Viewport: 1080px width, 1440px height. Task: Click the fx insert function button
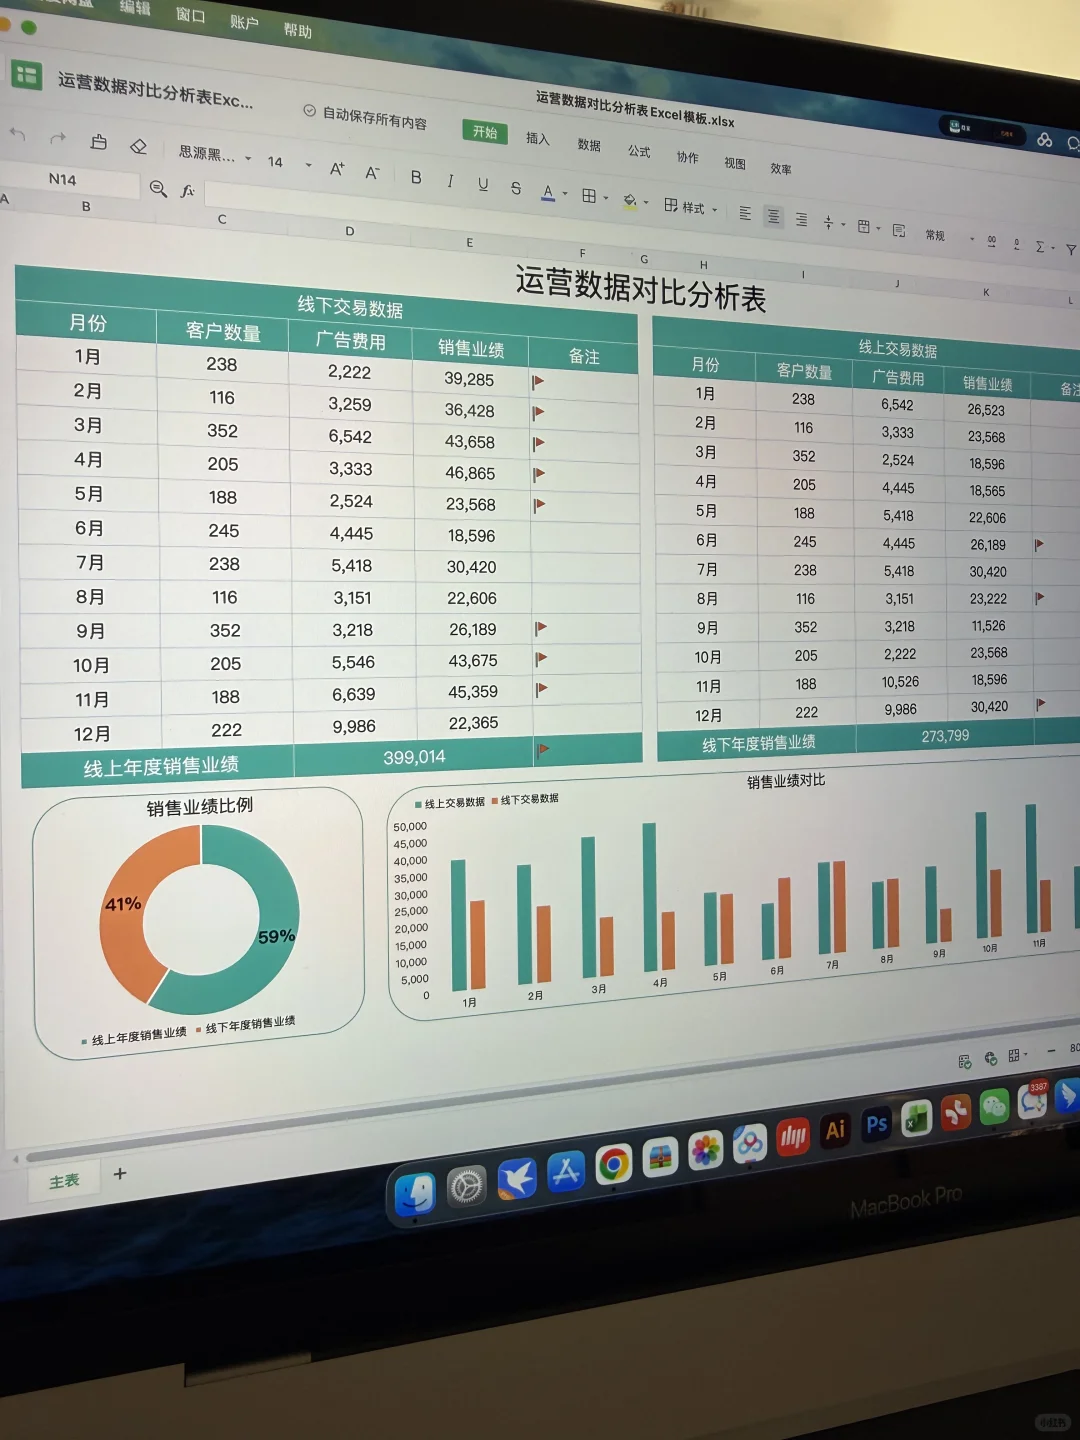[x=187, y=192]
